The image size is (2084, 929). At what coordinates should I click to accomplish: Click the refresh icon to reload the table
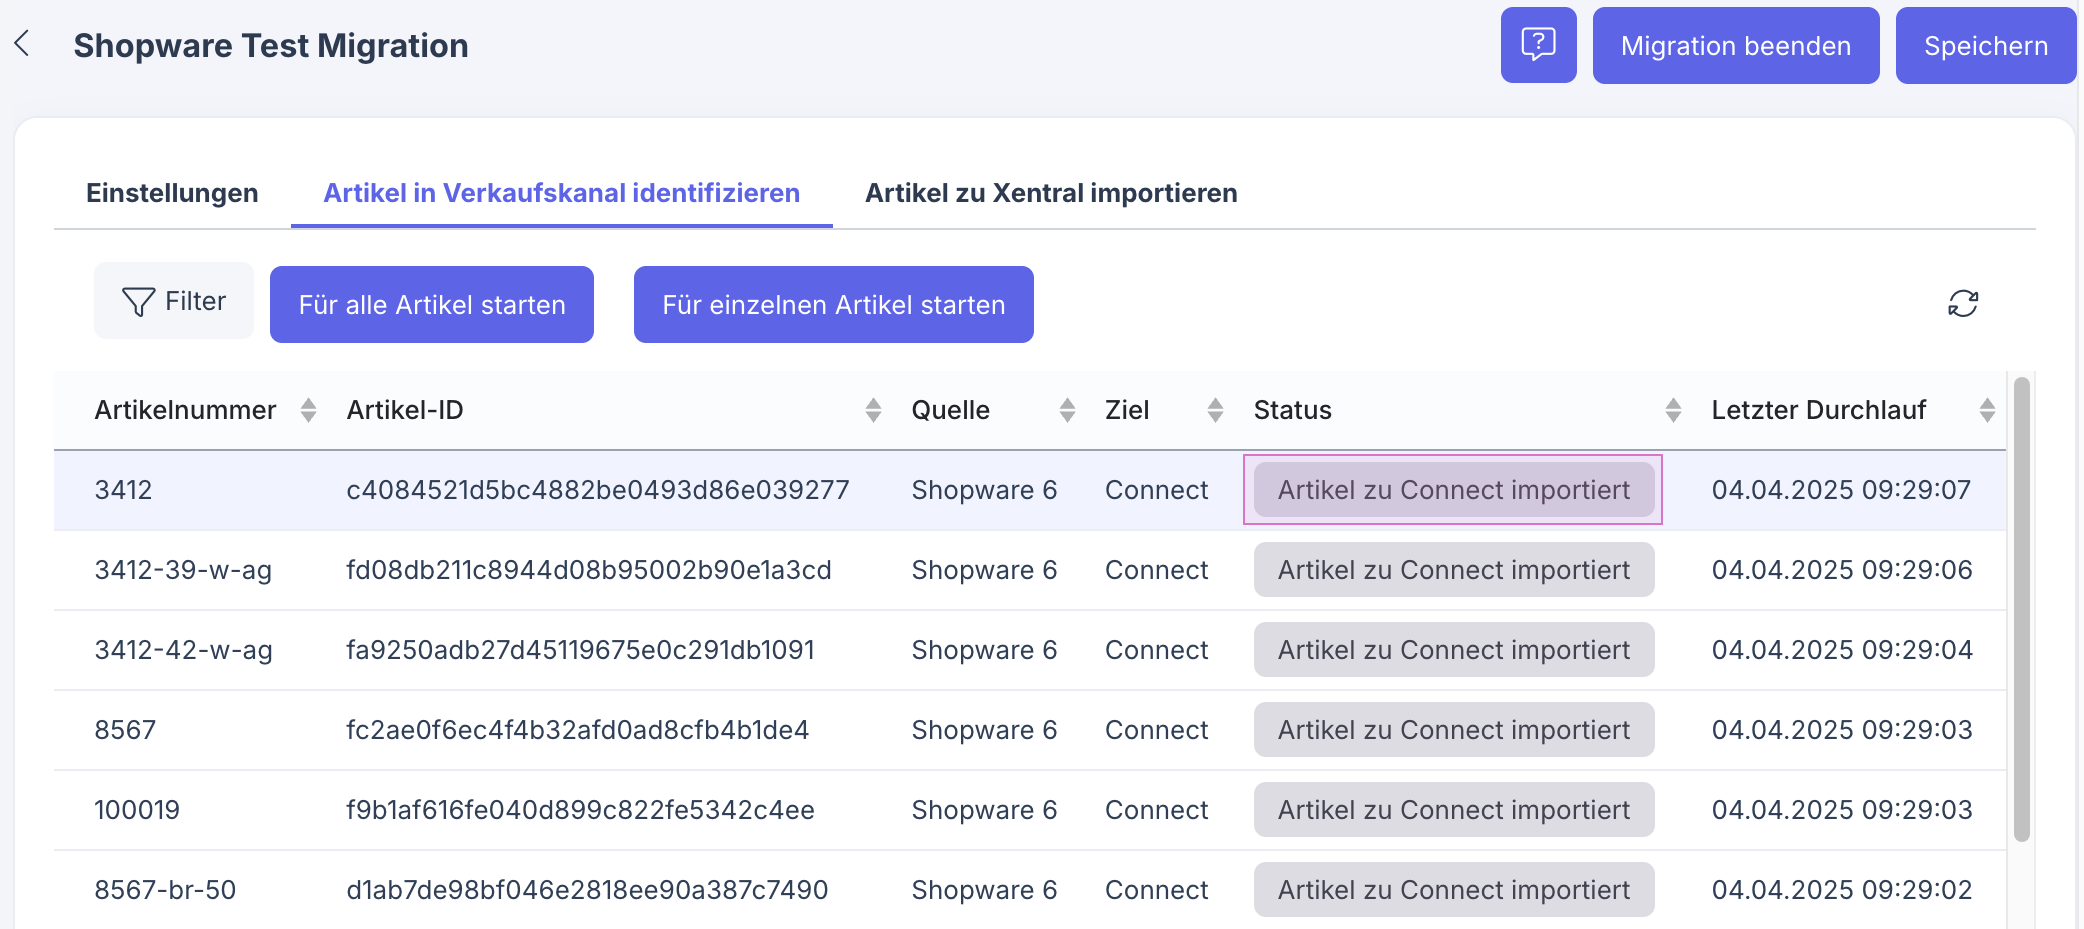[x=1962, y=302]
